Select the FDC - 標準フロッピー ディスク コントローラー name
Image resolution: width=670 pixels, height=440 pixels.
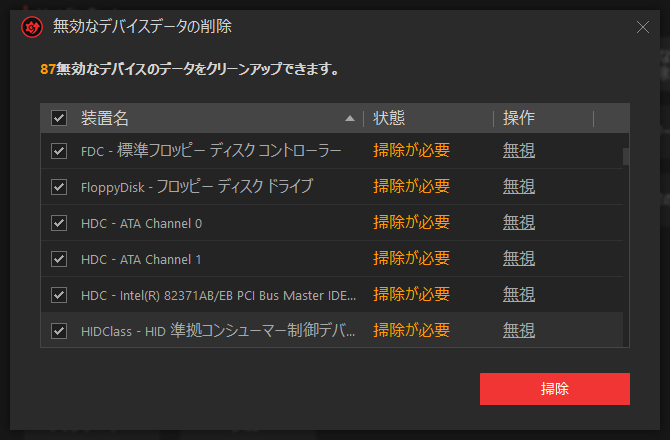click(x=211, y=151)
